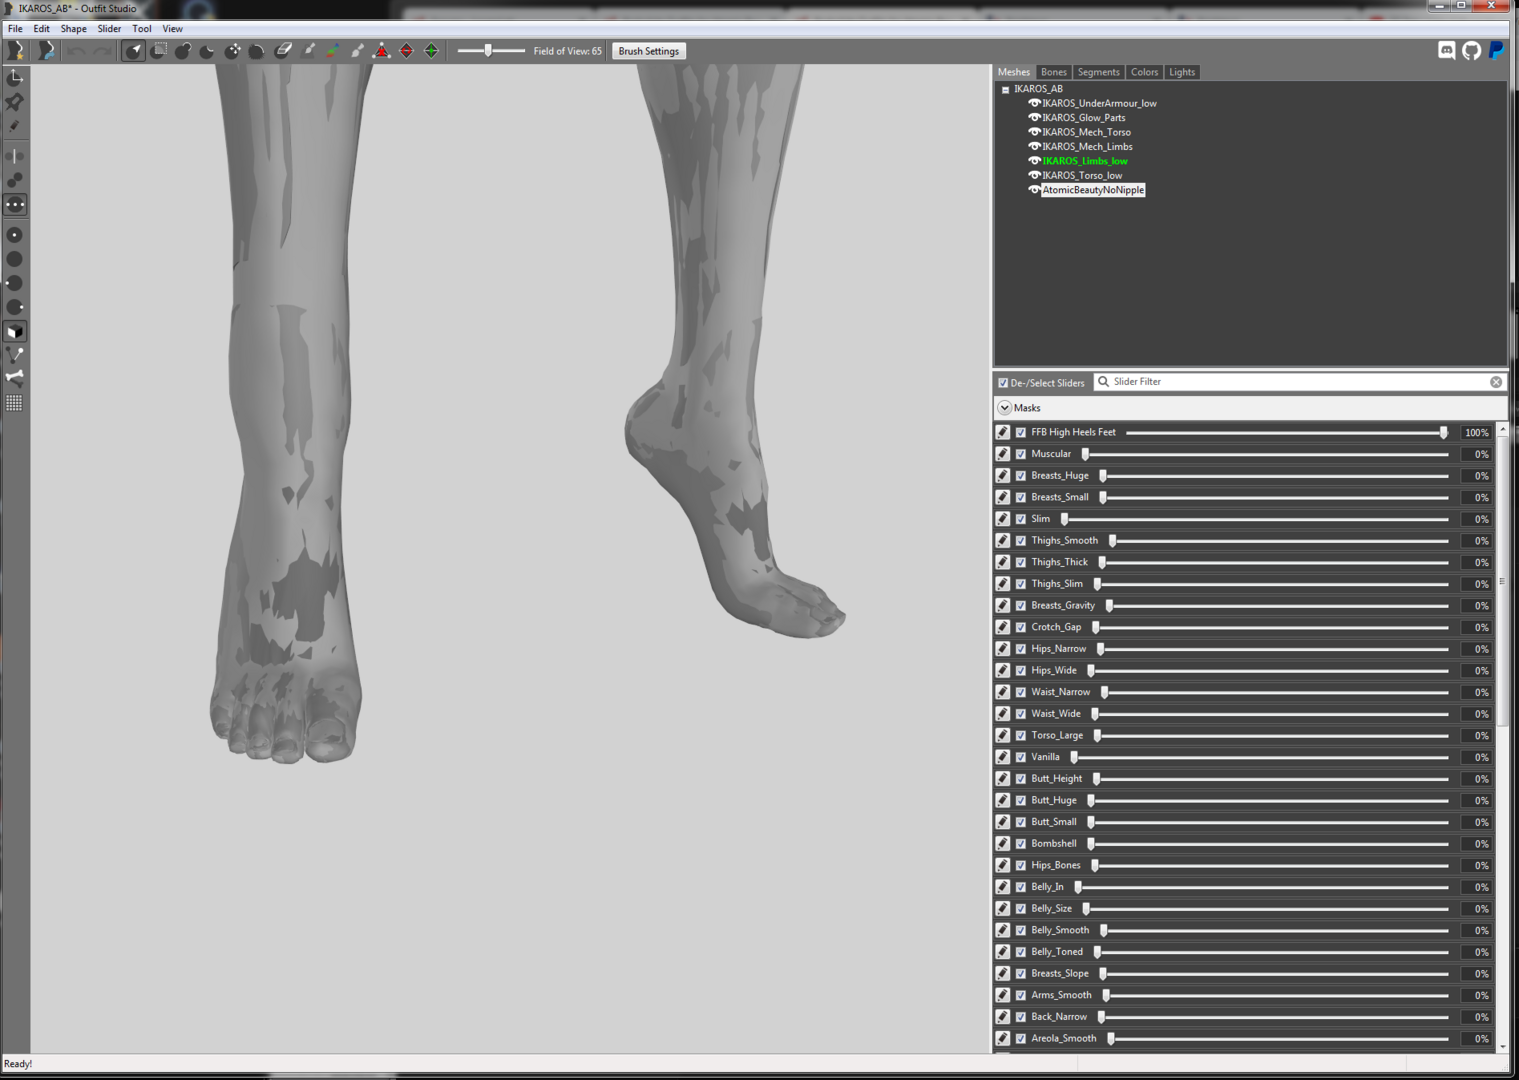Viewport: 1519px width, 1080px height.
Task: Toggle Global Brush Collision three-dots button
Action: 15,205
